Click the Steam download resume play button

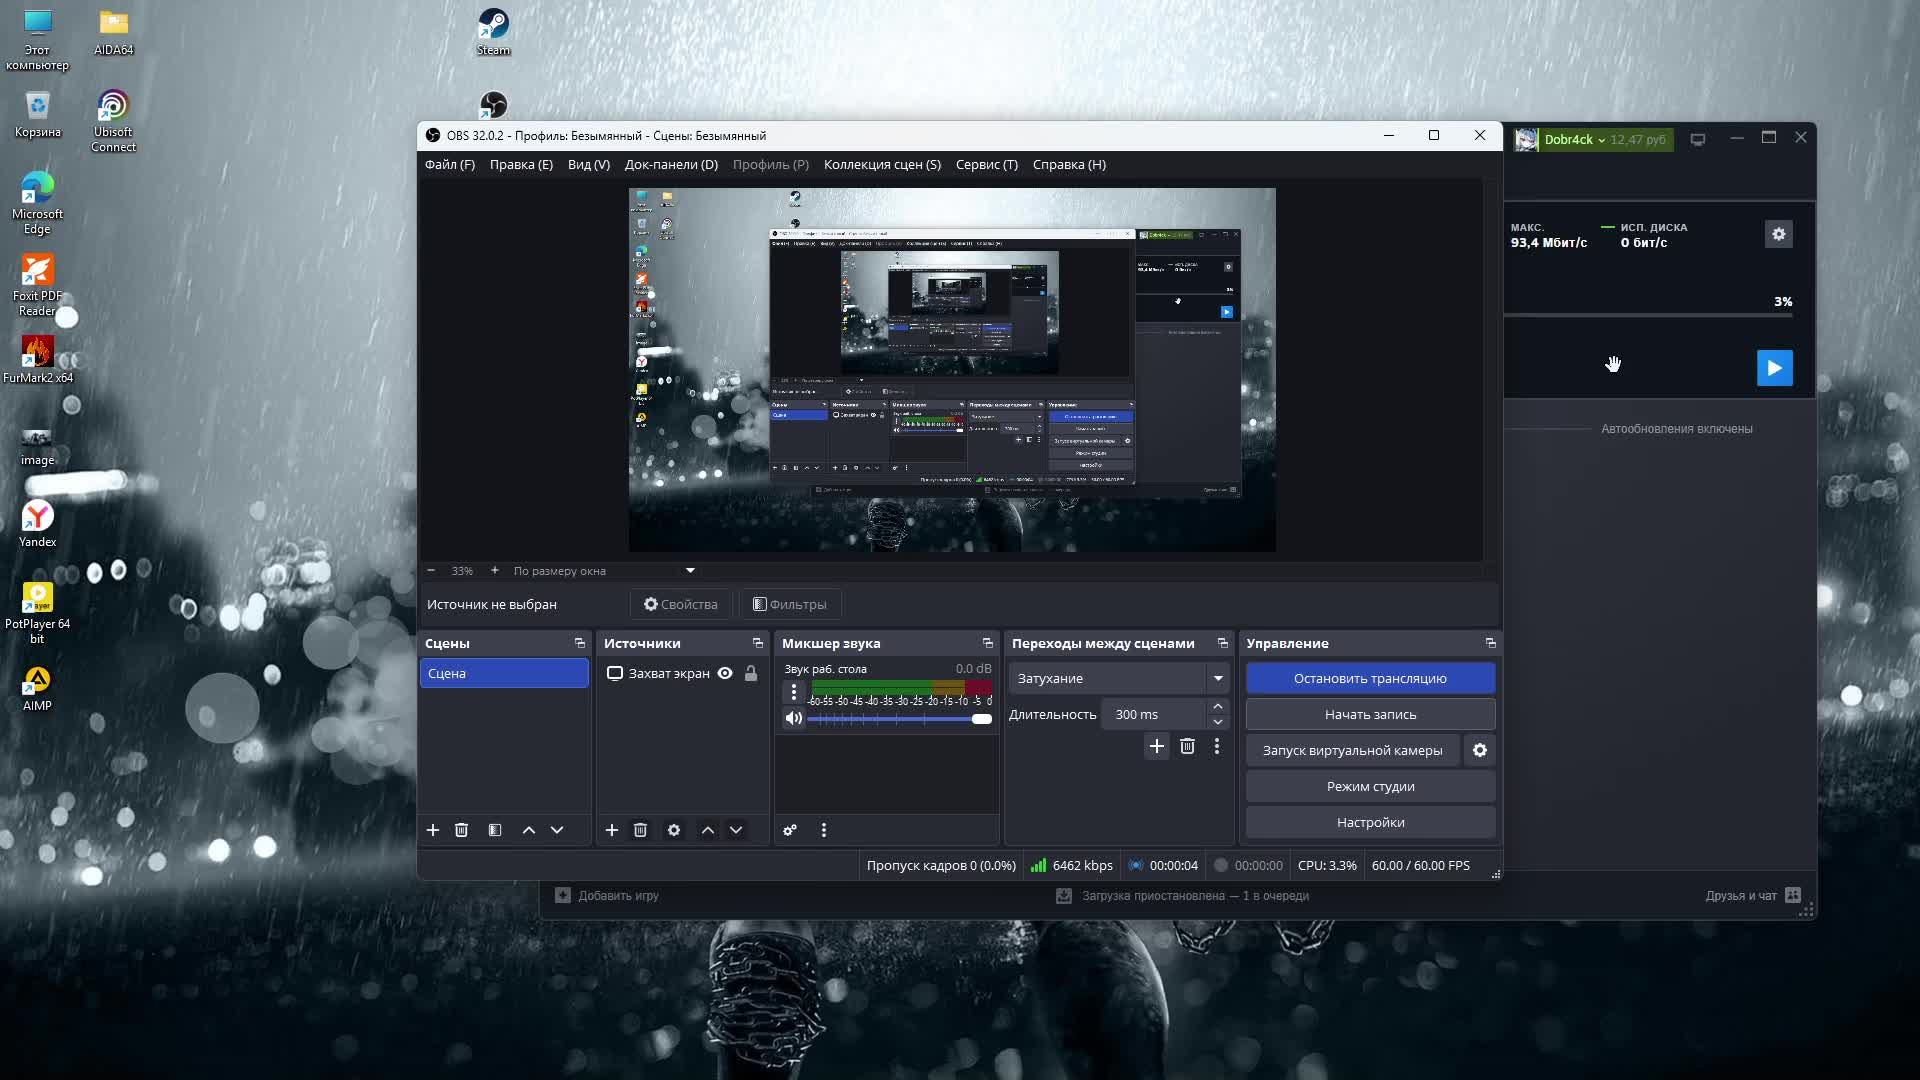pos(1774,368)
